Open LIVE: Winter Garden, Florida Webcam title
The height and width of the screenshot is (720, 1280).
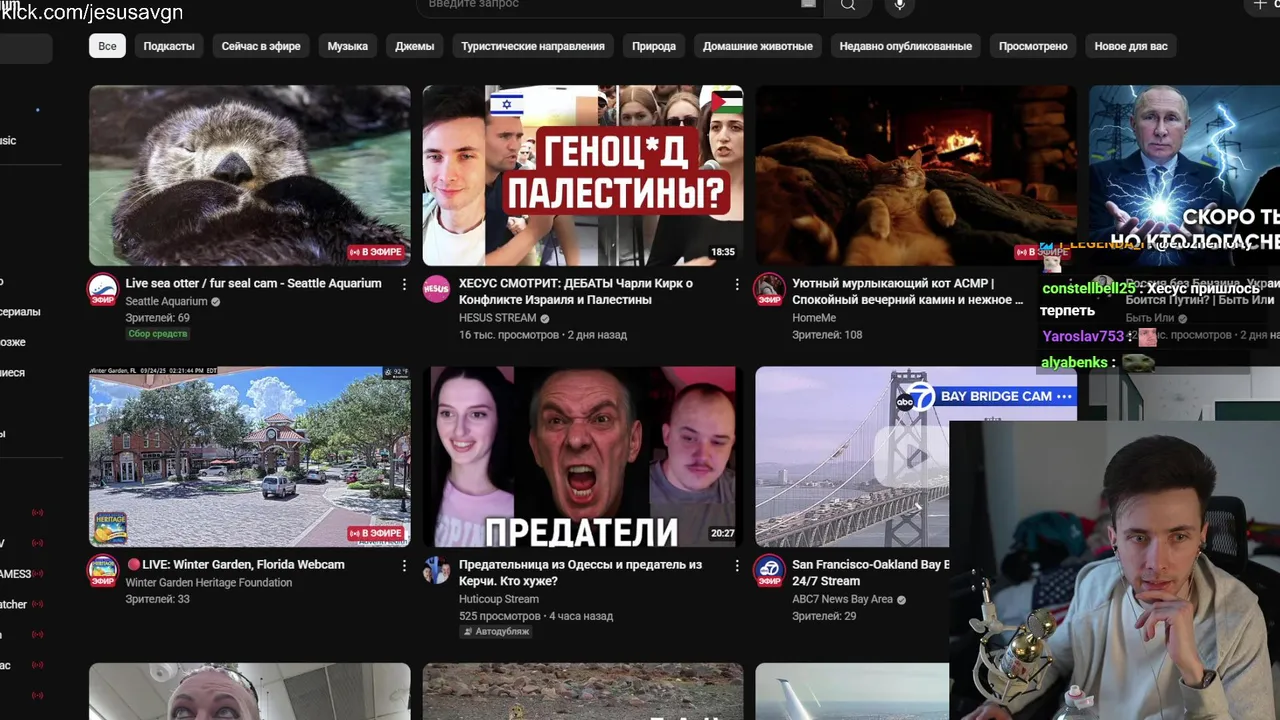coord(235,565)
